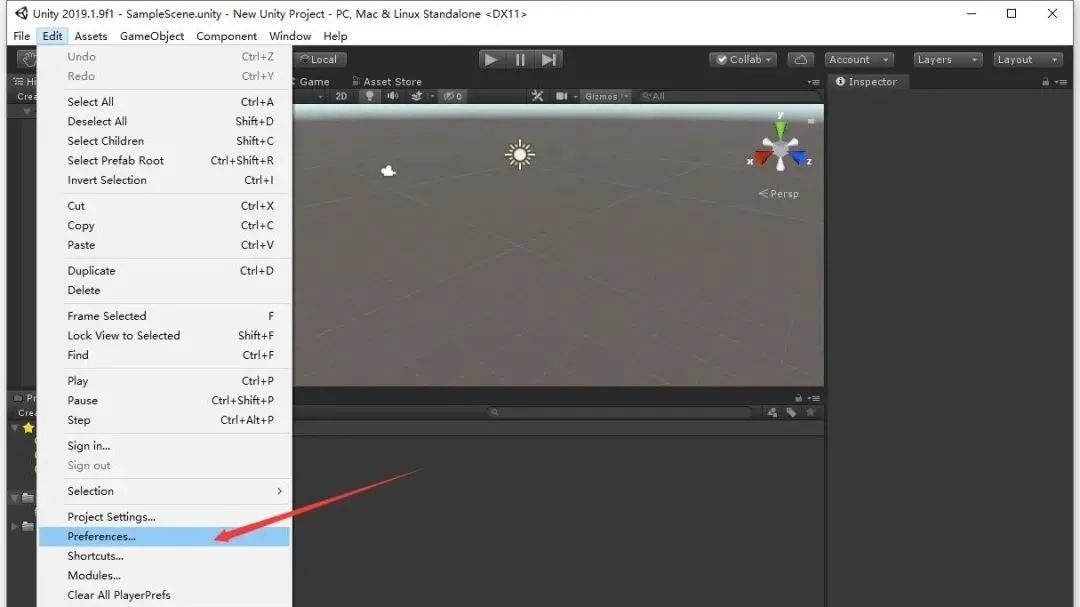
Task: Click the Step frame button
Action: click(548, 58)
